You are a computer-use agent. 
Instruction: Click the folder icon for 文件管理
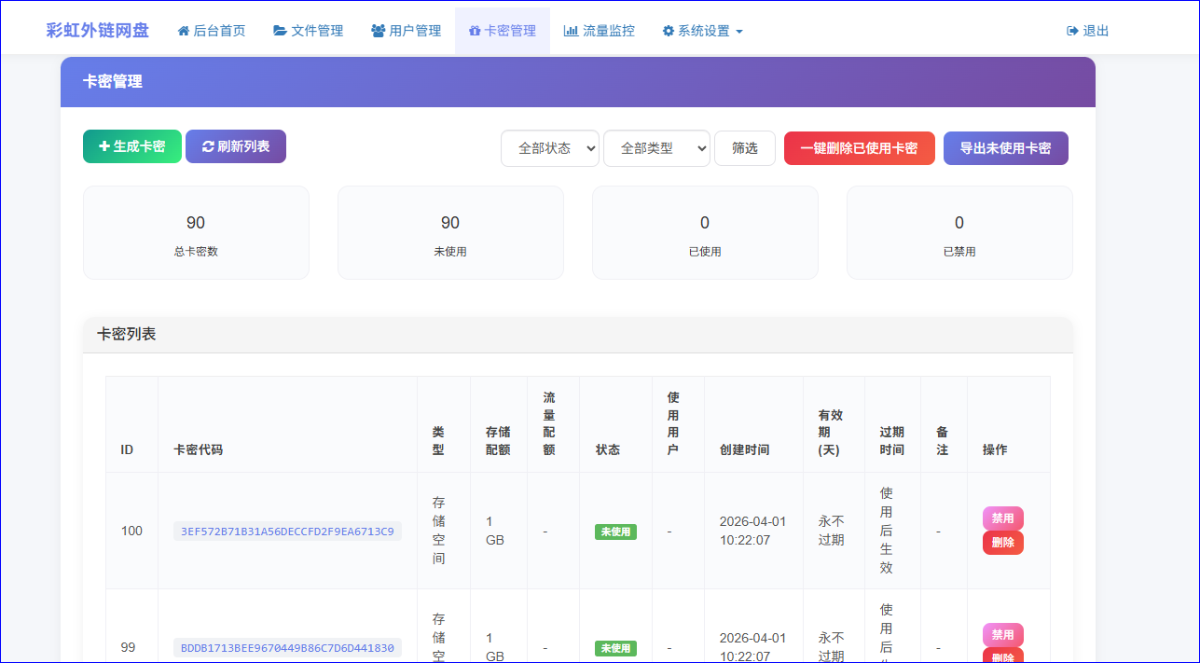point(280,31)
